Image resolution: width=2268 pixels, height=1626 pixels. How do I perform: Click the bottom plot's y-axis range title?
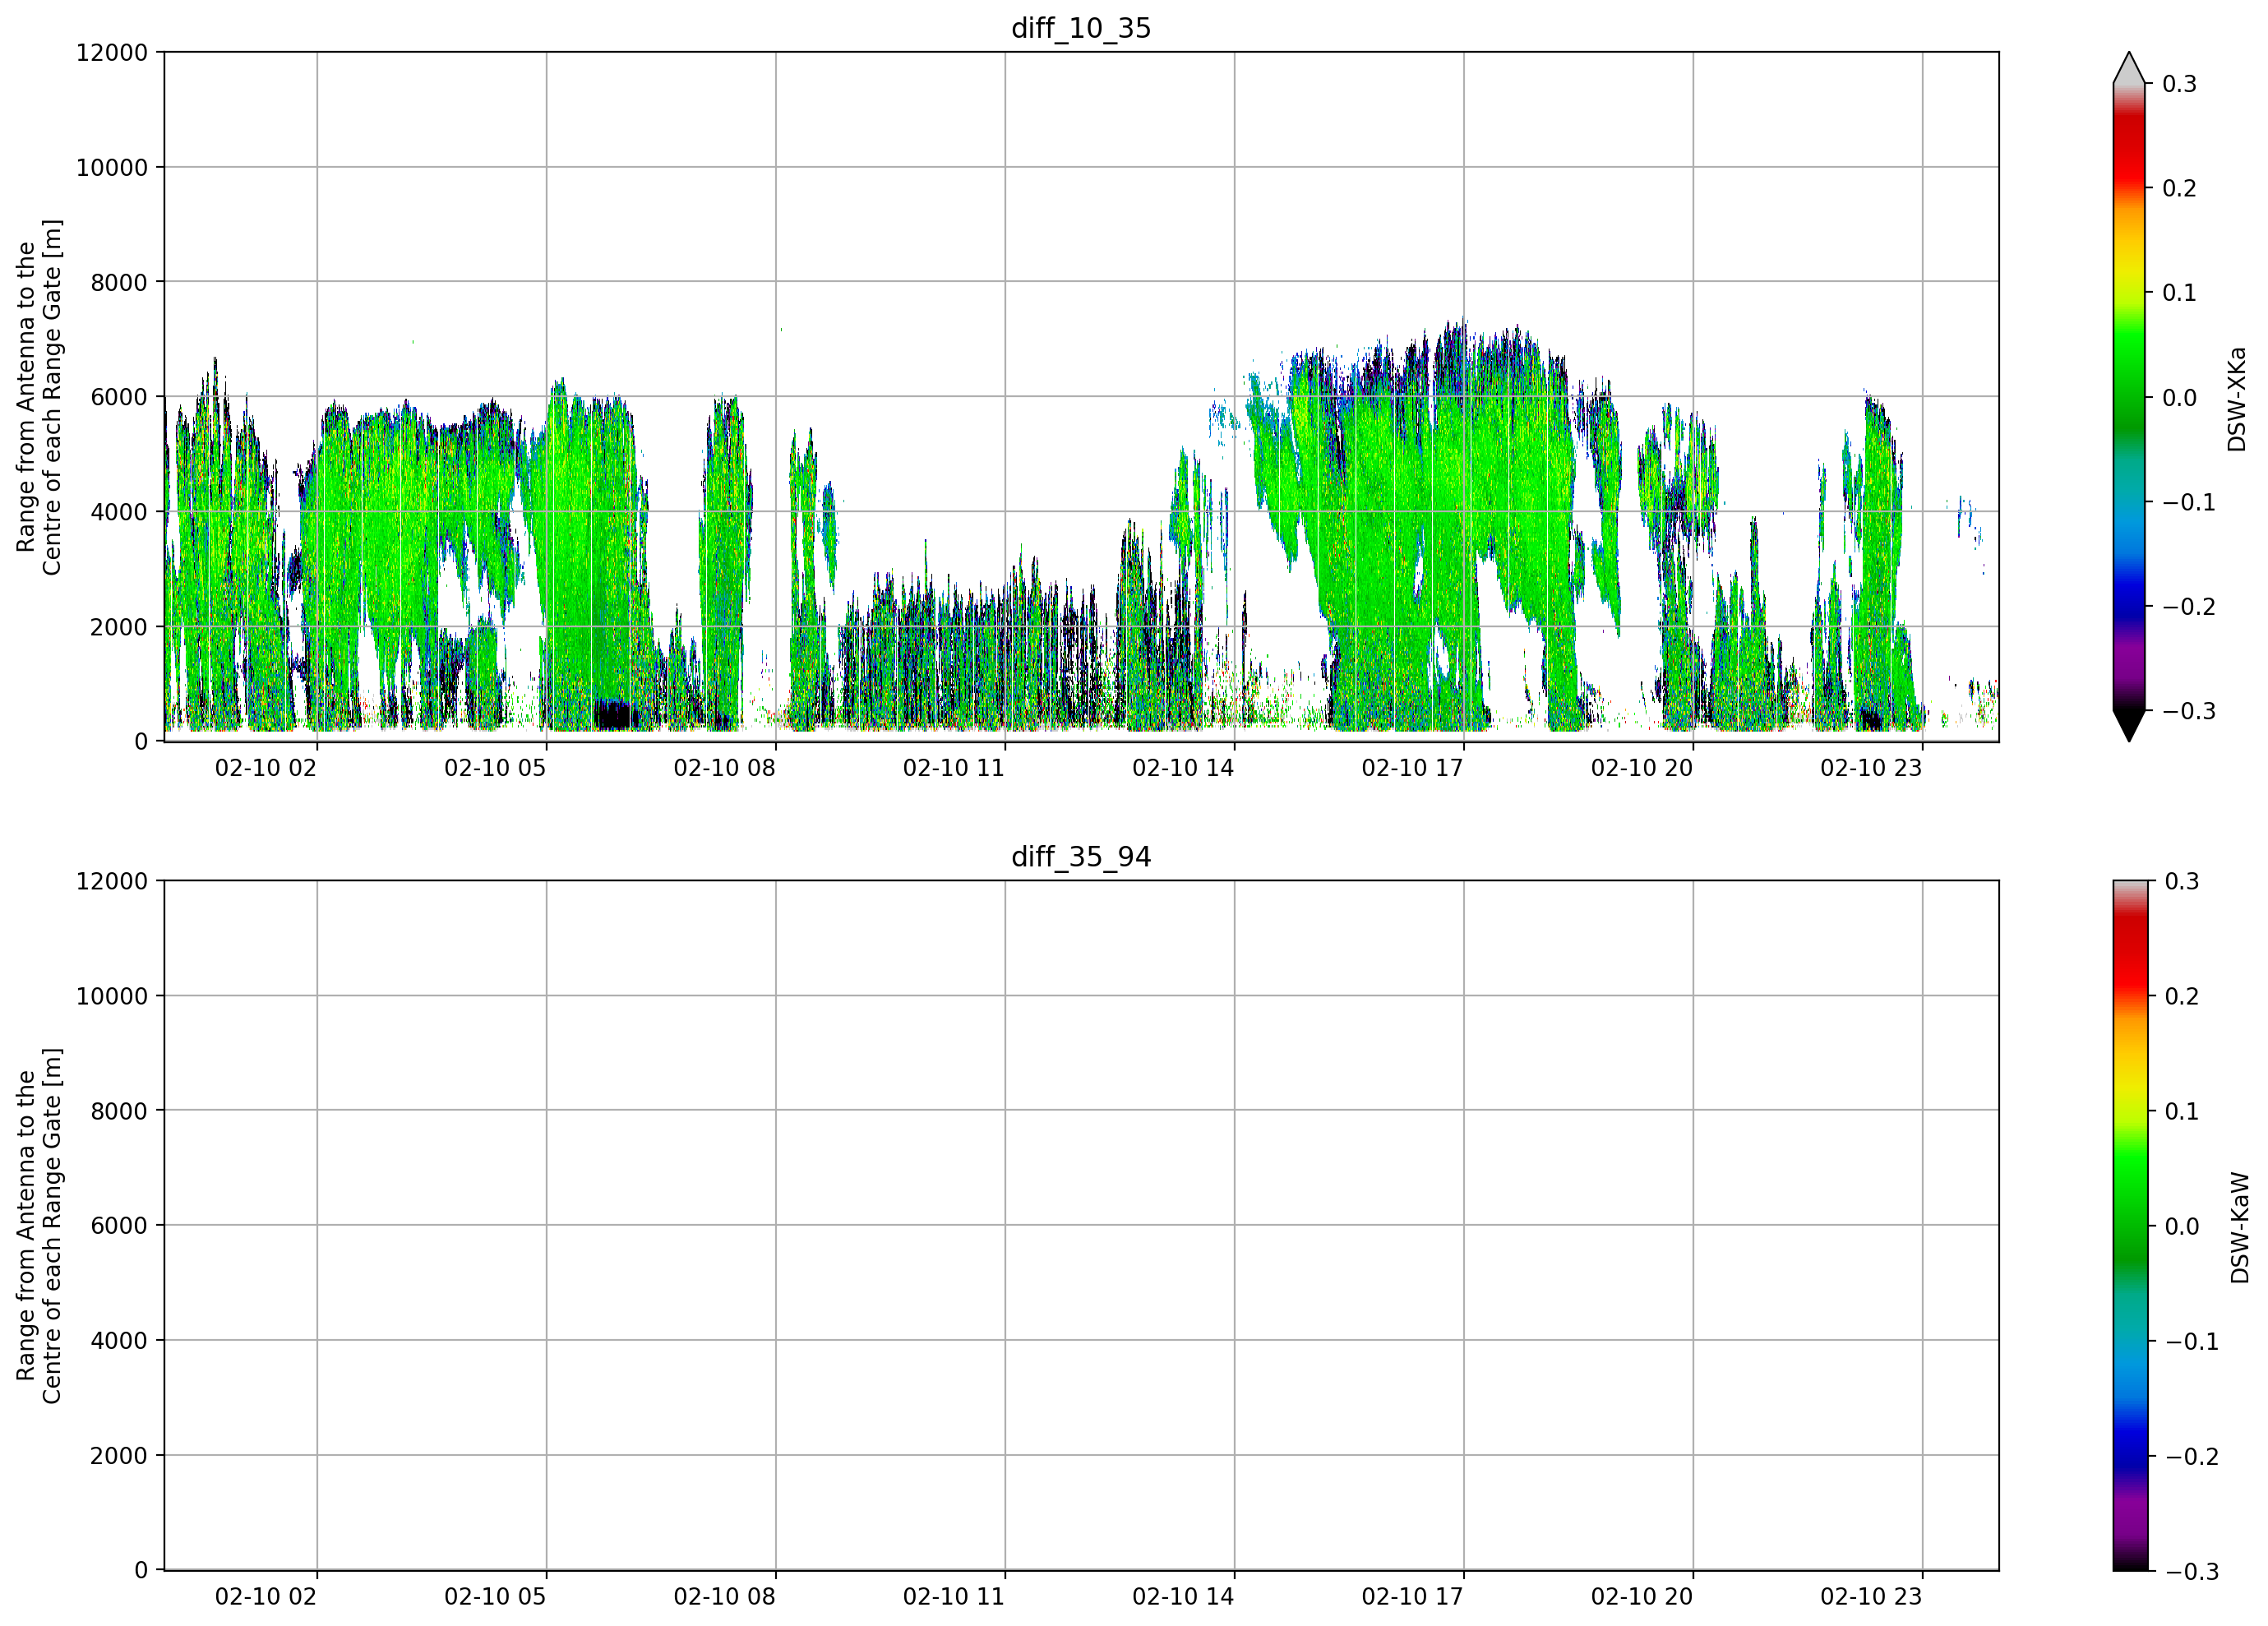(x=39, y=1226)
